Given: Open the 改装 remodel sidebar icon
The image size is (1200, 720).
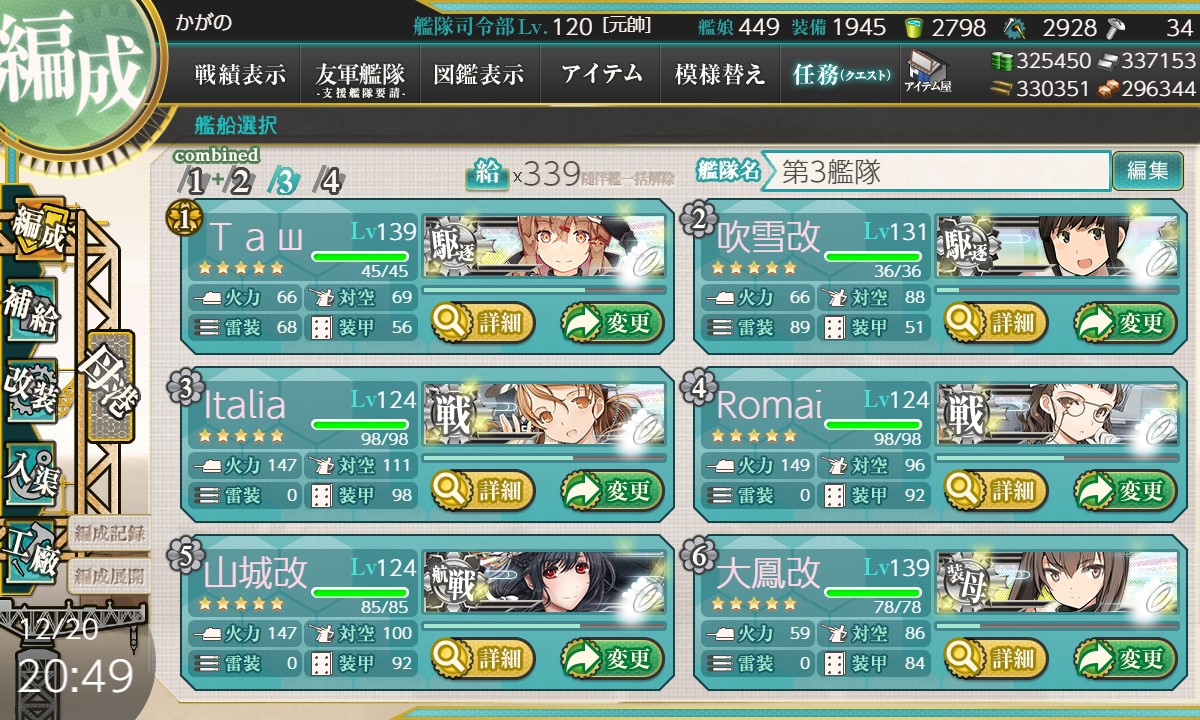Looking at the screenshot, I should click(32, 388).
